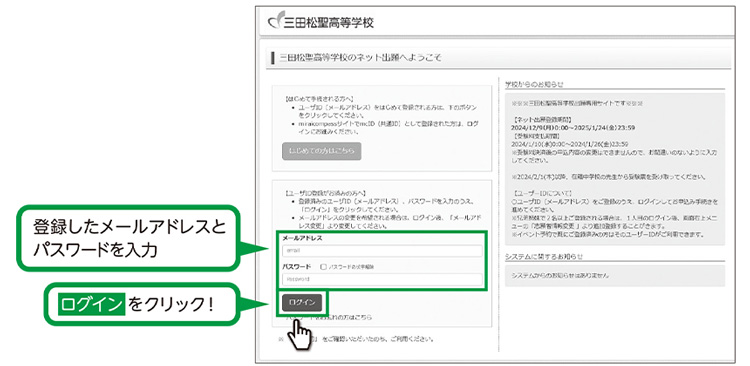Select the システムに関するお知らせ heading text

(544, 256)
